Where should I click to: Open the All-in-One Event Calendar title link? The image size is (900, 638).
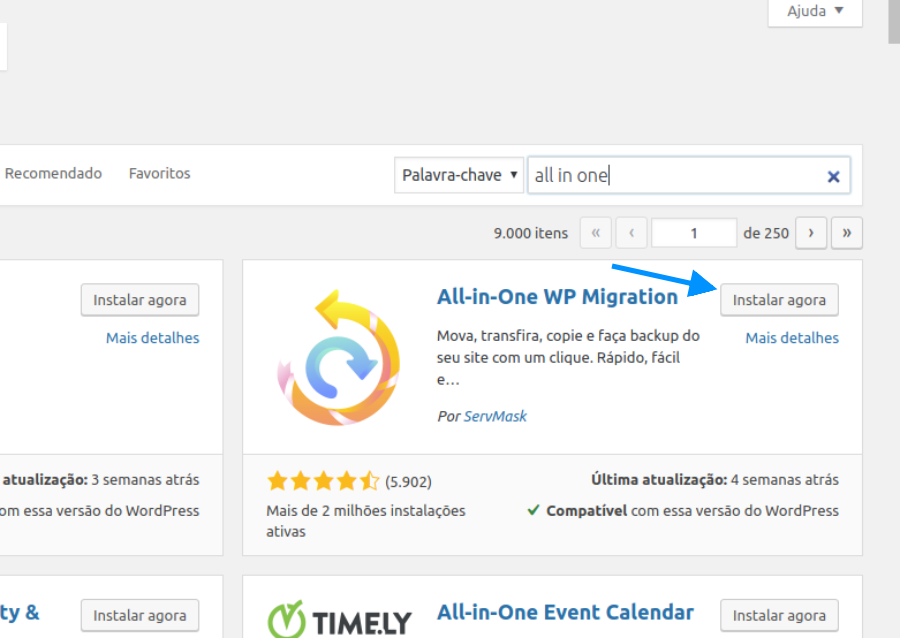pyautogui.click(x=565, y=612)
